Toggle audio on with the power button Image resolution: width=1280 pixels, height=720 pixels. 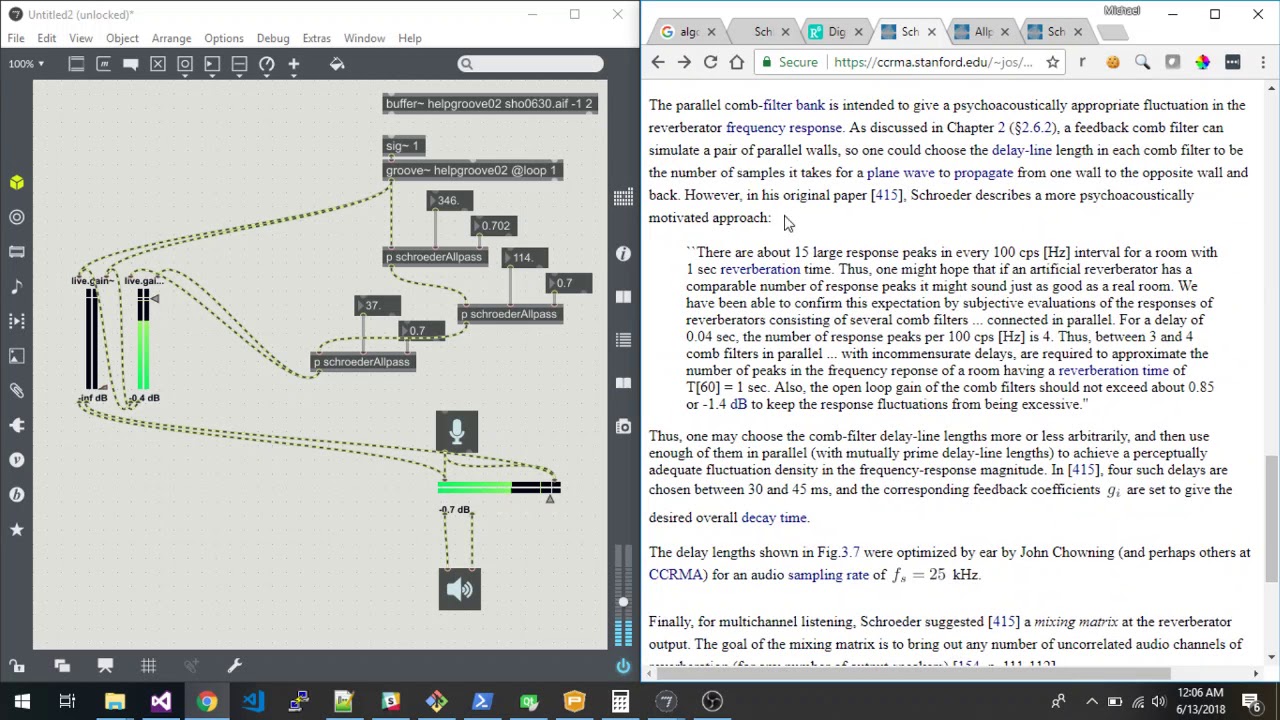623,666
